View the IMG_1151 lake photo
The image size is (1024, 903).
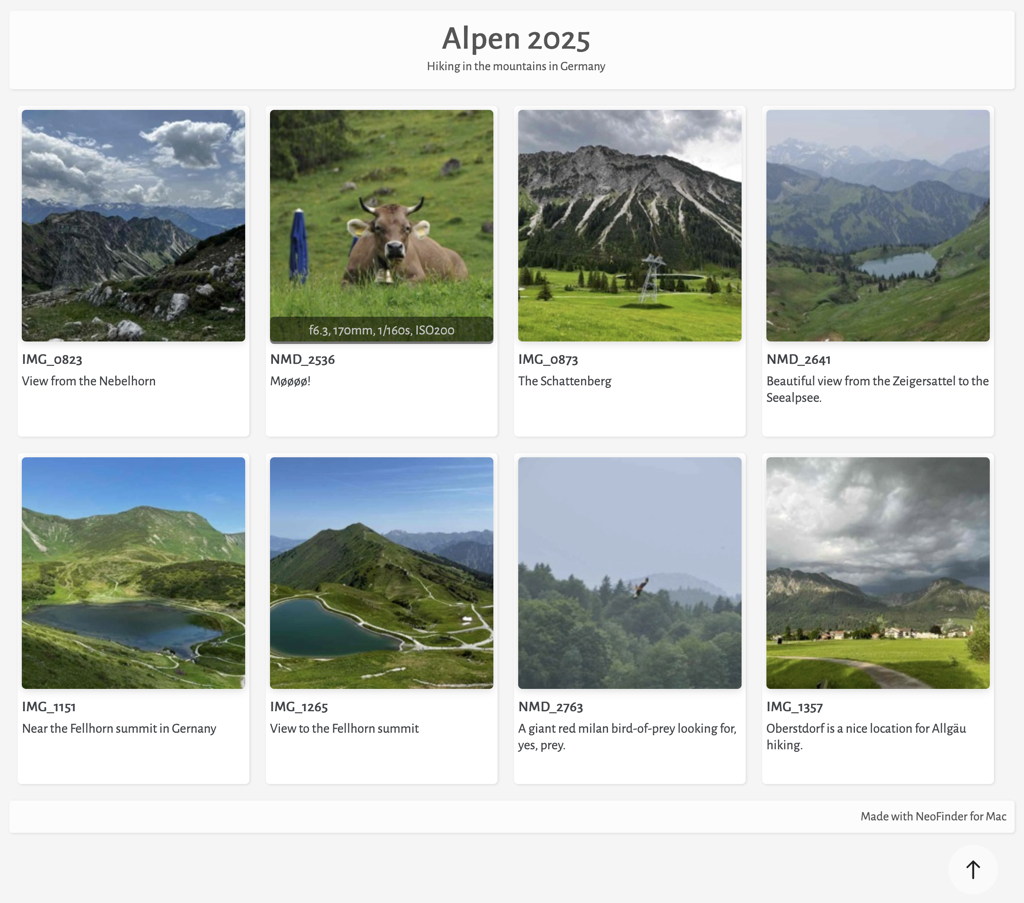pos(133,572)
